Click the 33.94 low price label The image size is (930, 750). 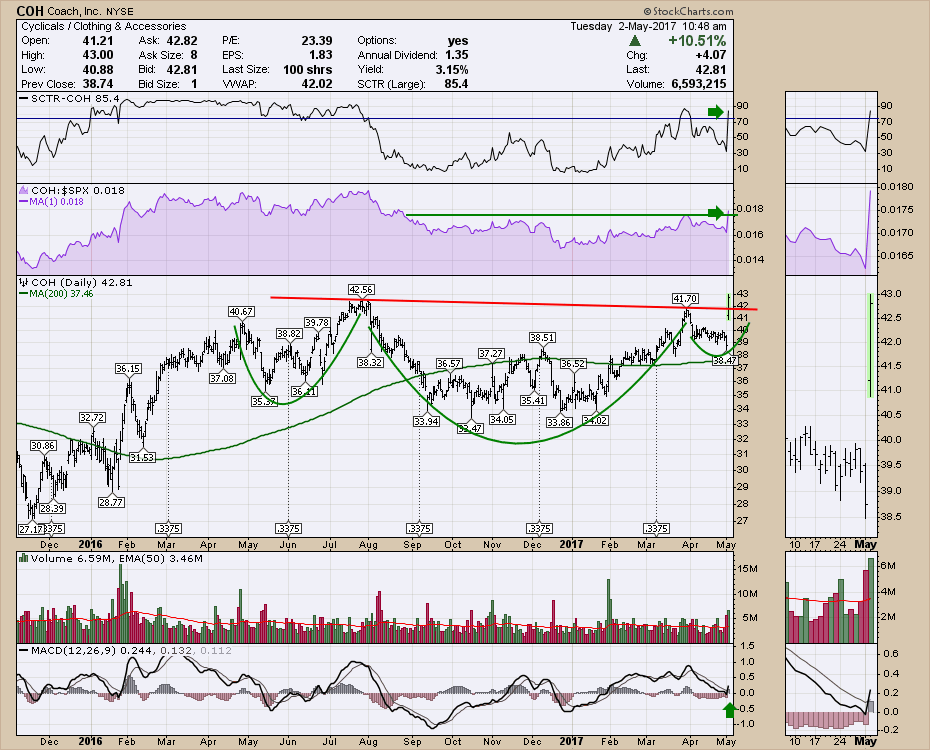coord(426,421)
